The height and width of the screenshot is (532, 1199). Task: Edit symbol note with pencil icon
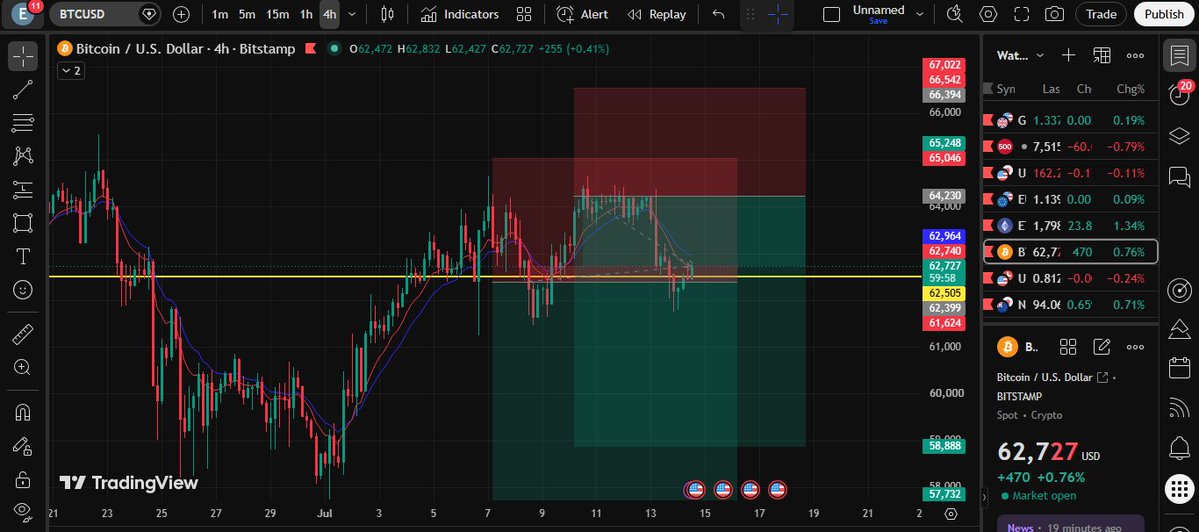1102,347
